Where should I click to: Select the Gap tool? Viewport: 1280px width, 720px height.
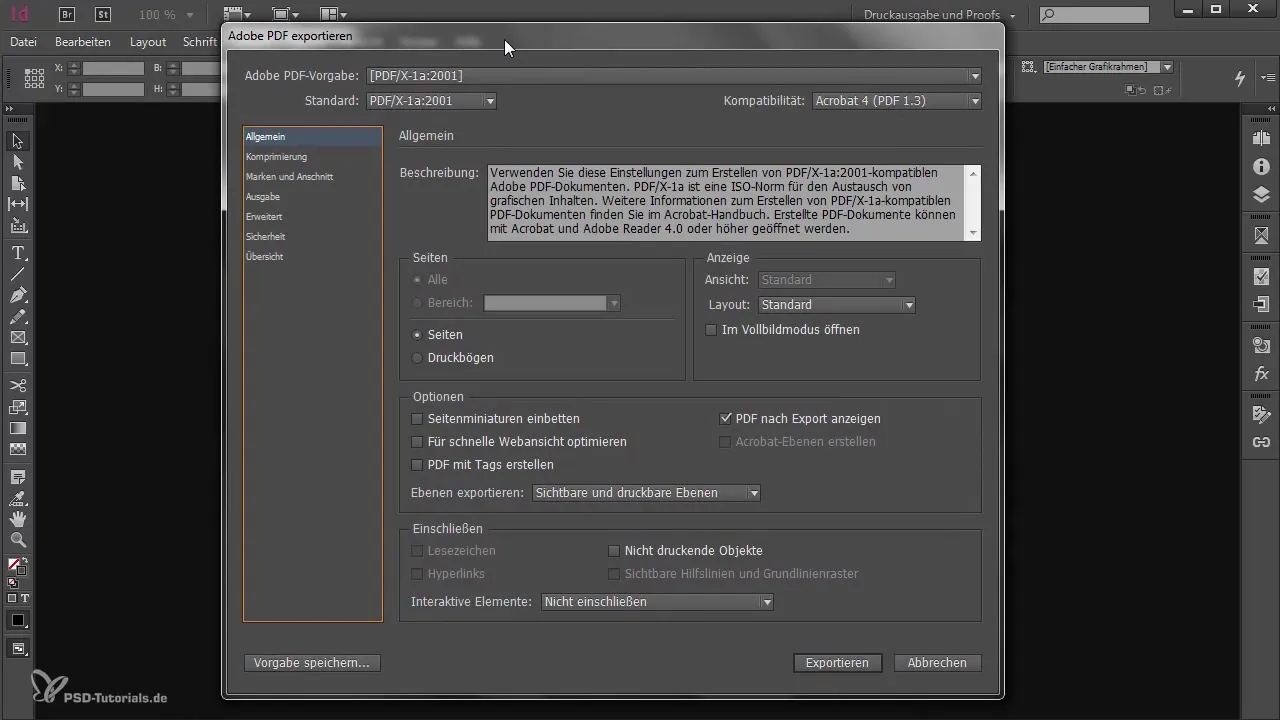click(18, 204)
